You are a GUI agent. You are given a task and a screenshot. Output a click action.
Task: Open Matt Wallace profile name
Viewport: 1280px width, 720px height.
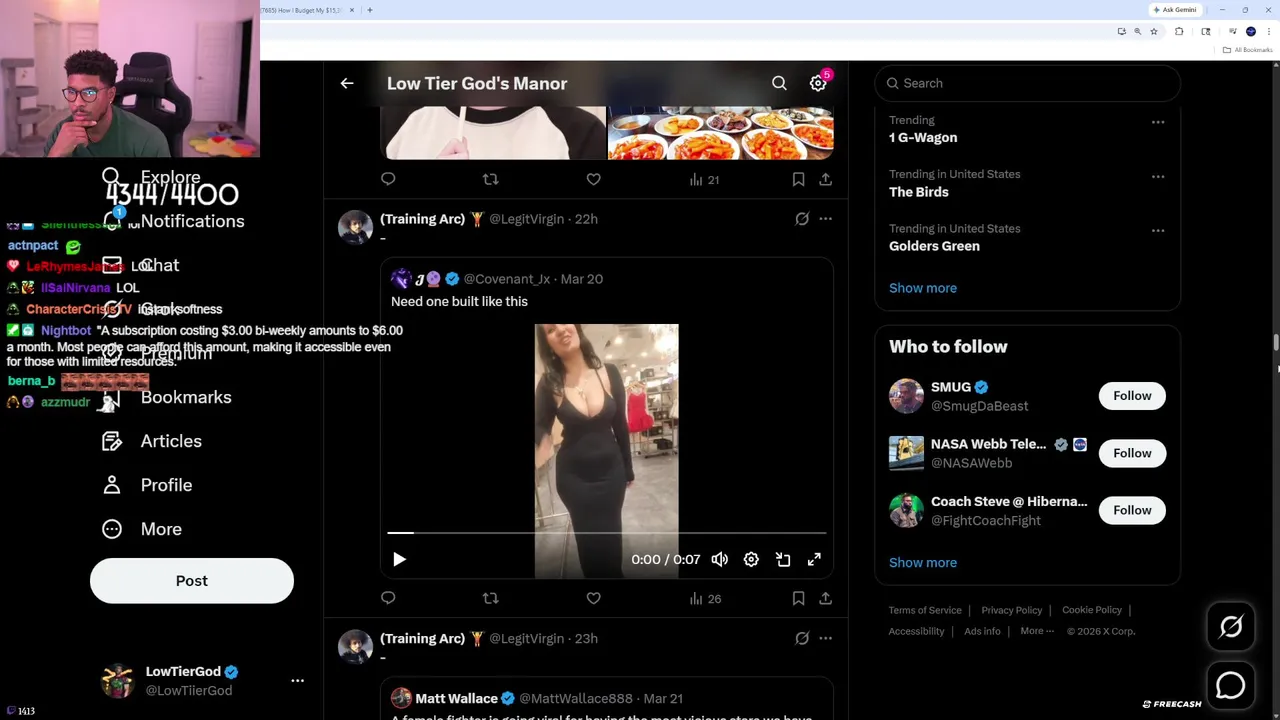coord(456,698)
